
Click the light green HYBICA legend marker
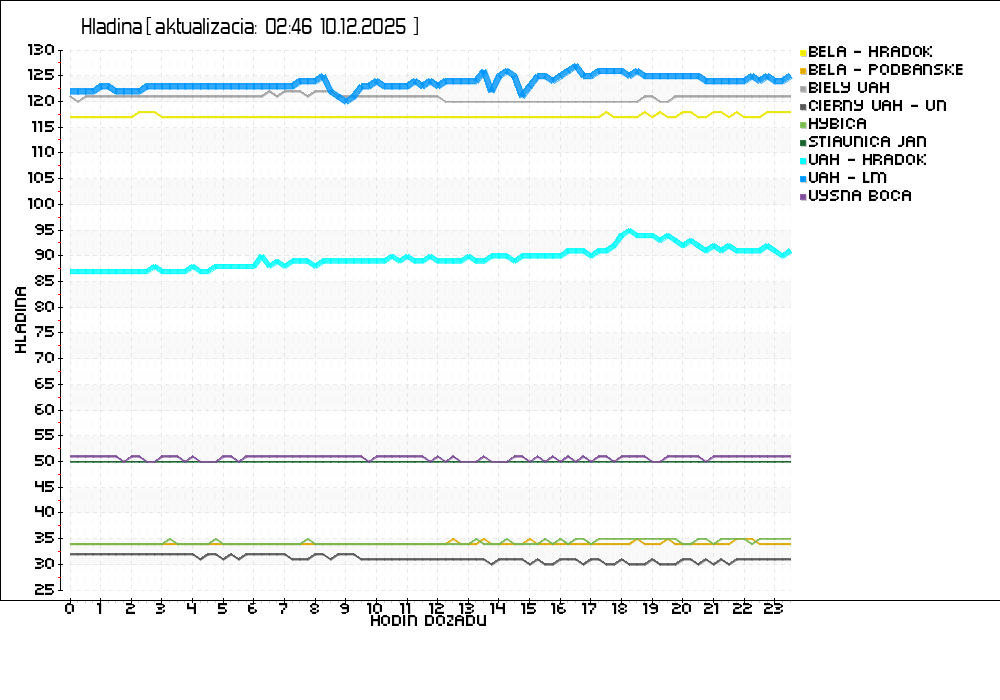(x=803, y=124)
